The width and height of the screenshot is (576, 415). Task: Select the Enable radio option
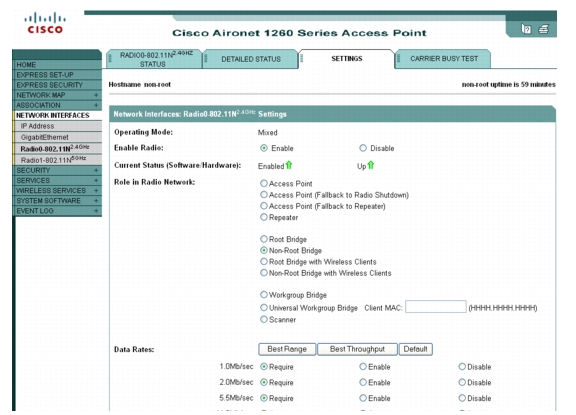click(x=264, y=148)
